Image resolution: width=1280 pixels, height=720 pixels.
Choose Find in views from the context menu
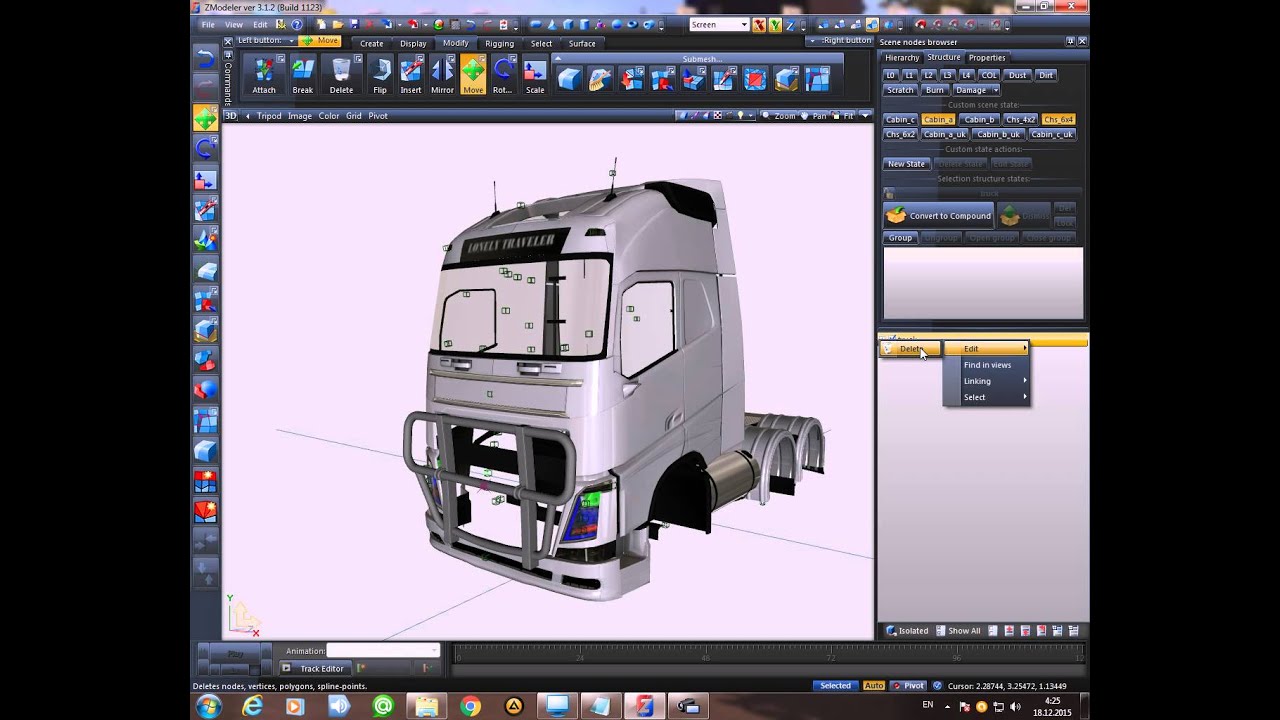coord(987,365)
